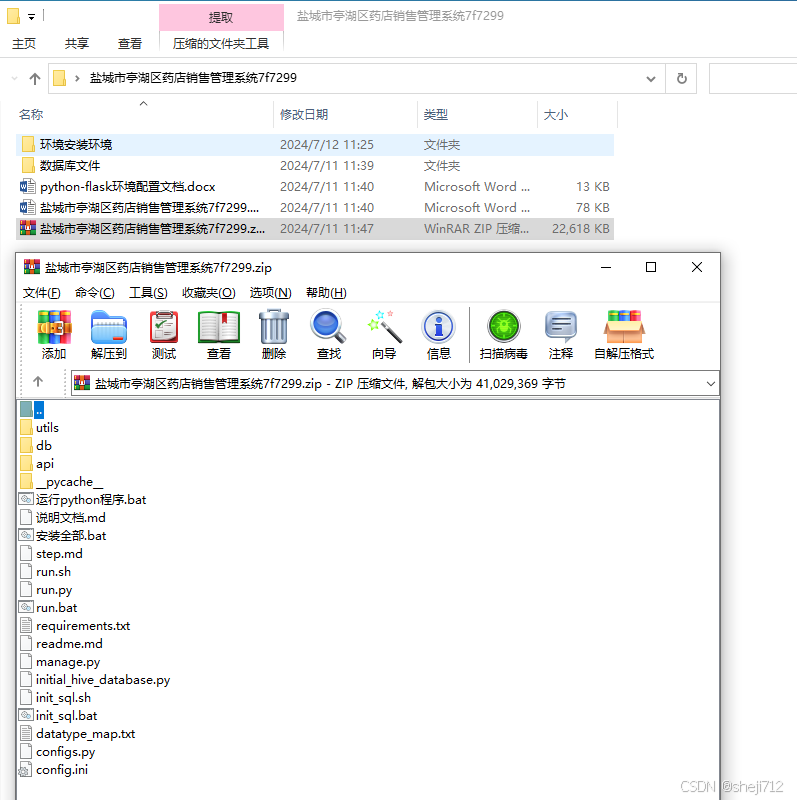This screenshot has height=800, width=797.
Task: Go up a folder in Explorer
Action: point(35,79)
